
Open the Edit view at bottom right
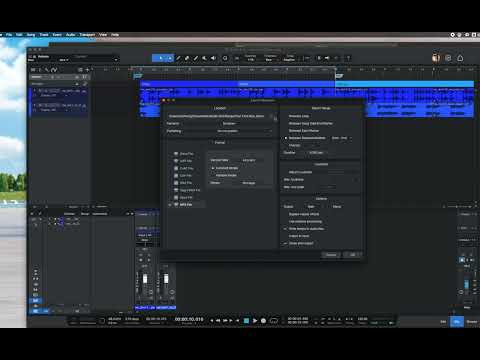[443, 322]
